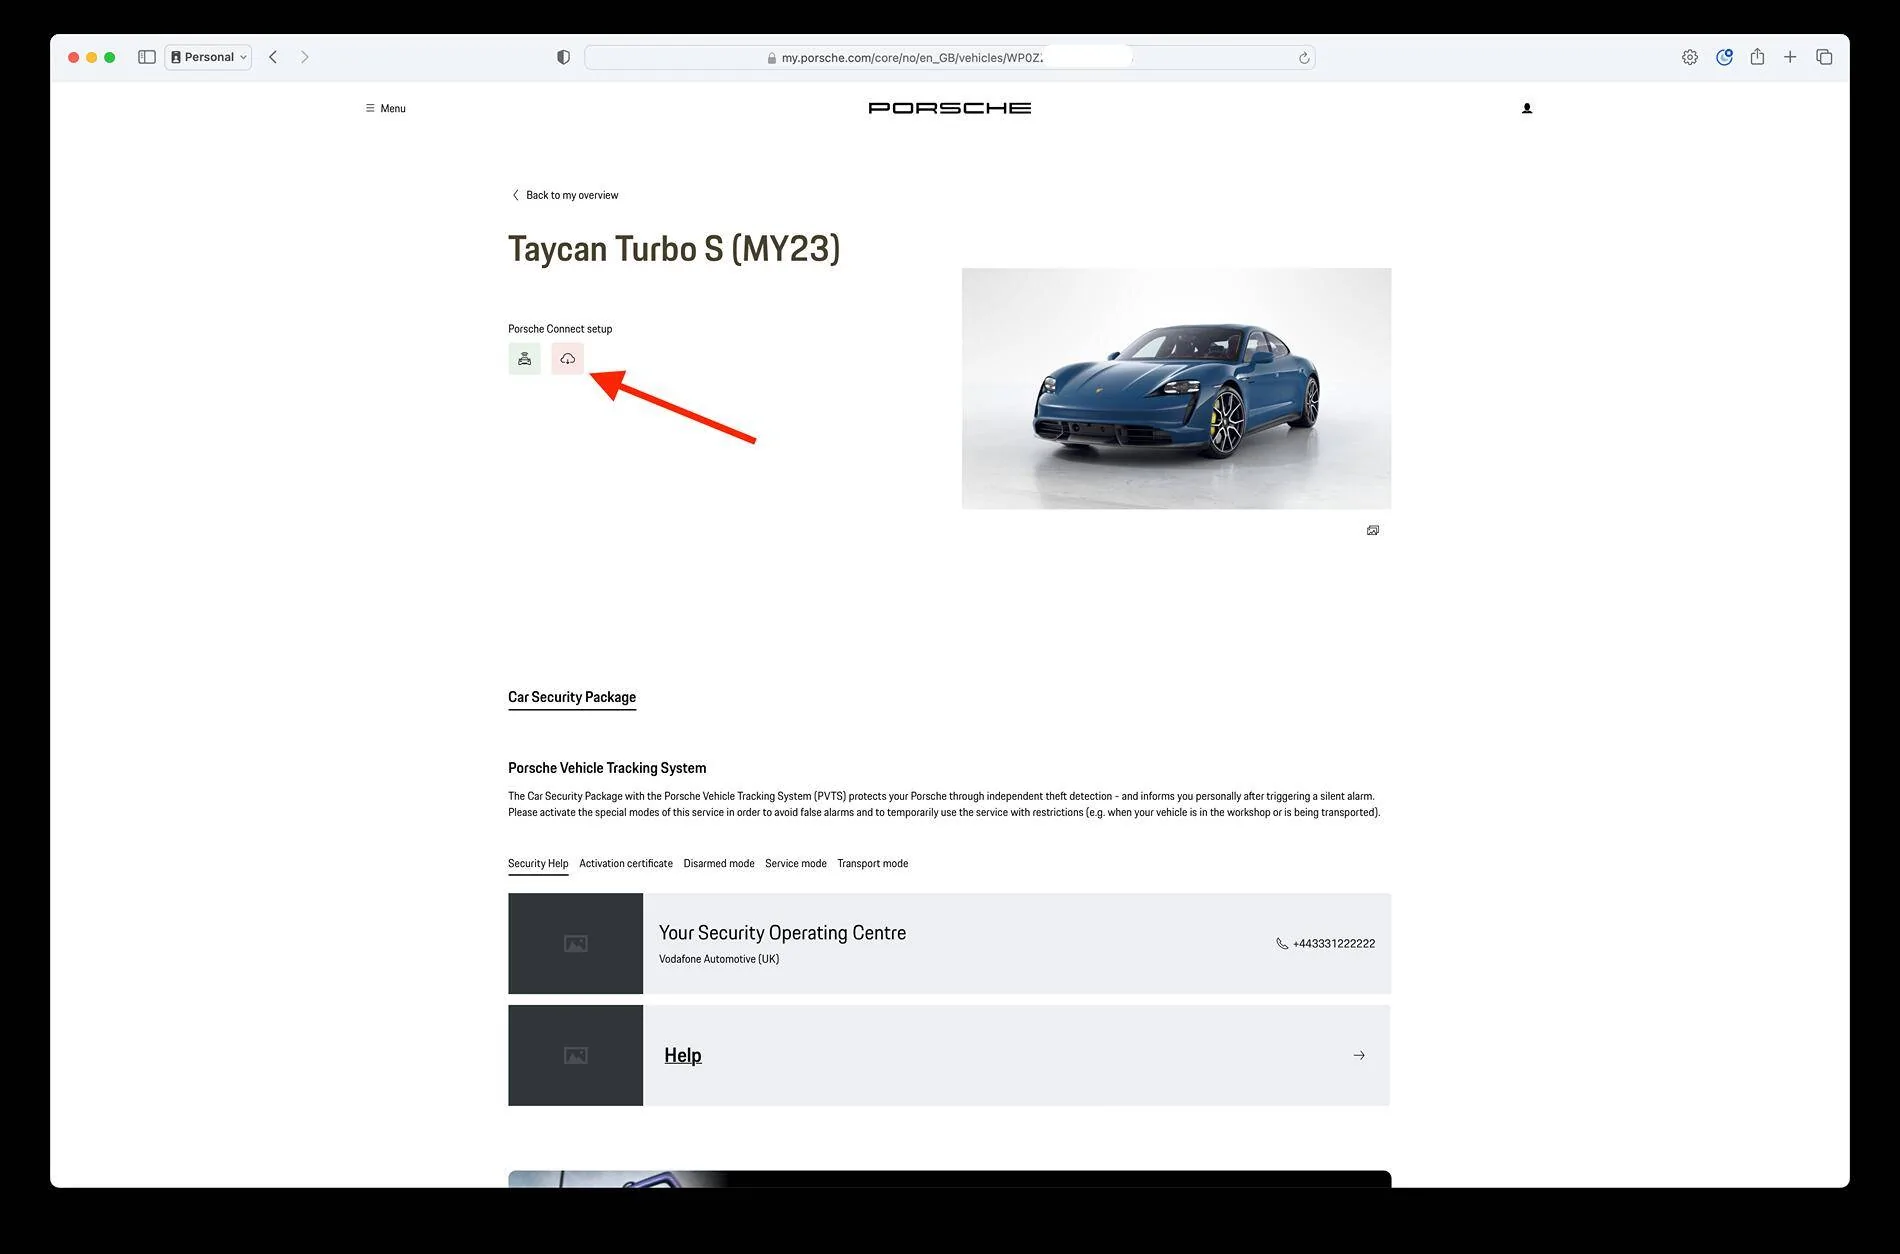
Task: Click the red cloud Connect setup icon
Action: pos(567,358)
